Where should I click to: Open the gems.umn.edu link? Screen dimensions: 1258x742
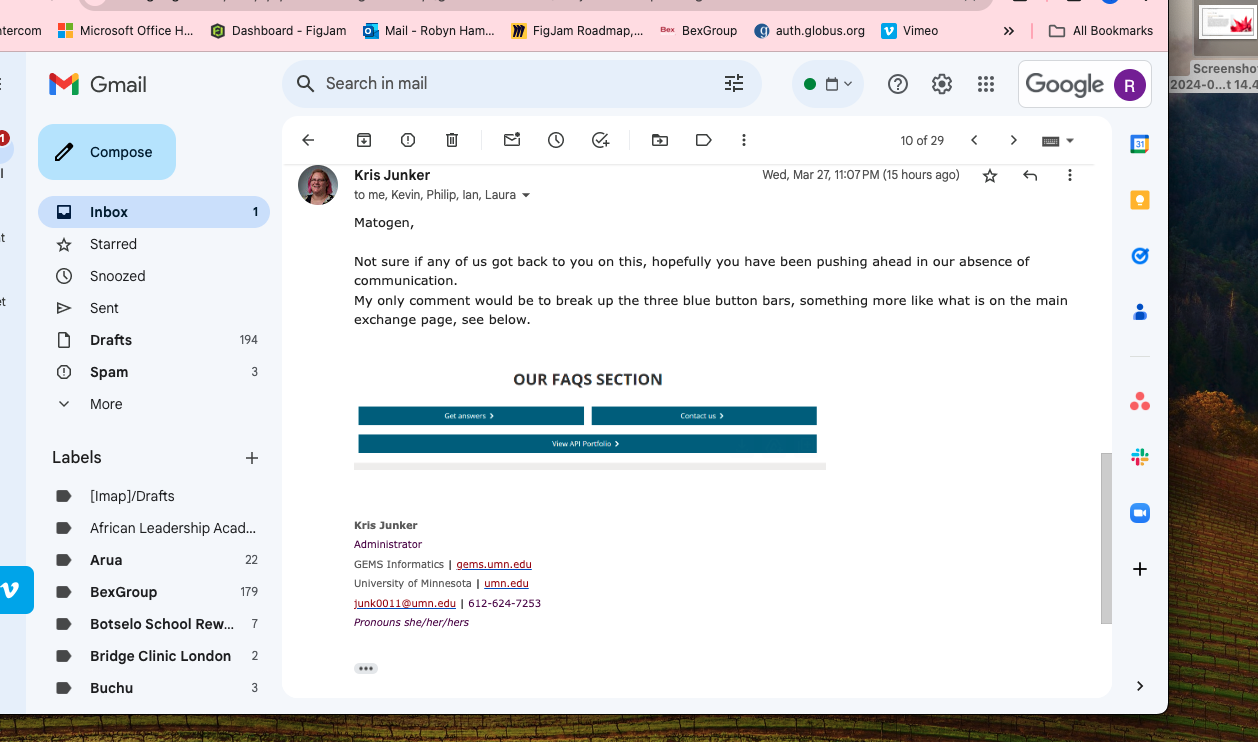point(494,565)
